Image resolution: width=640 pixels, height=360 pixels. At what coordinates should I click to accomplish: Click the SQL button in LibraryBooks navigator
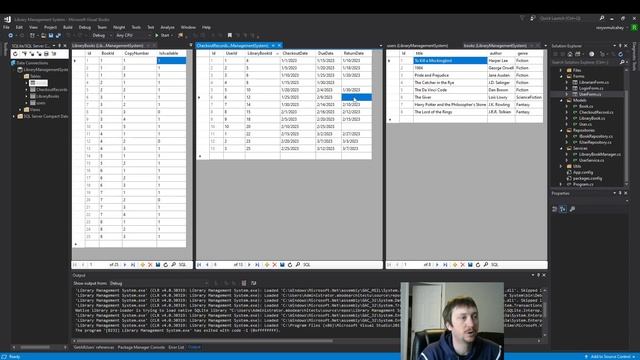182,265
